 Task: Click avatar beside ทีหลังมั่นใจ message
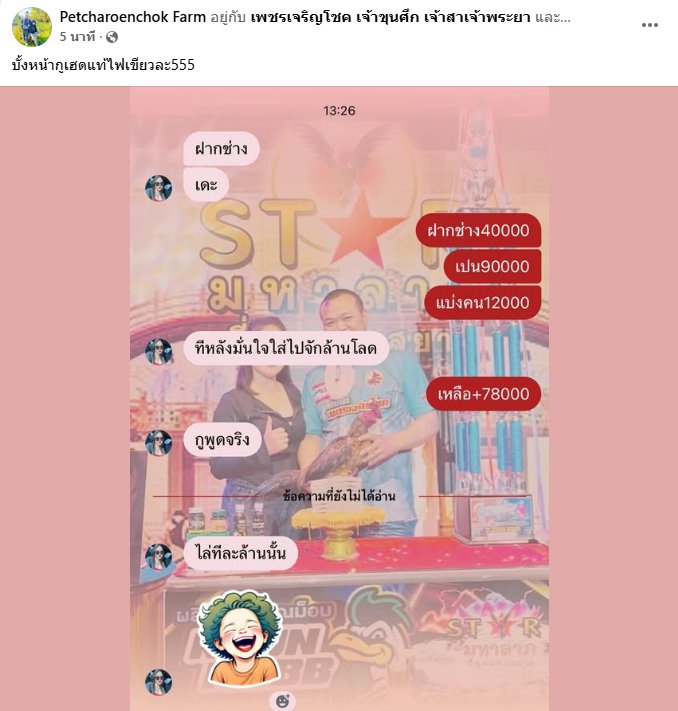[158, 351]
